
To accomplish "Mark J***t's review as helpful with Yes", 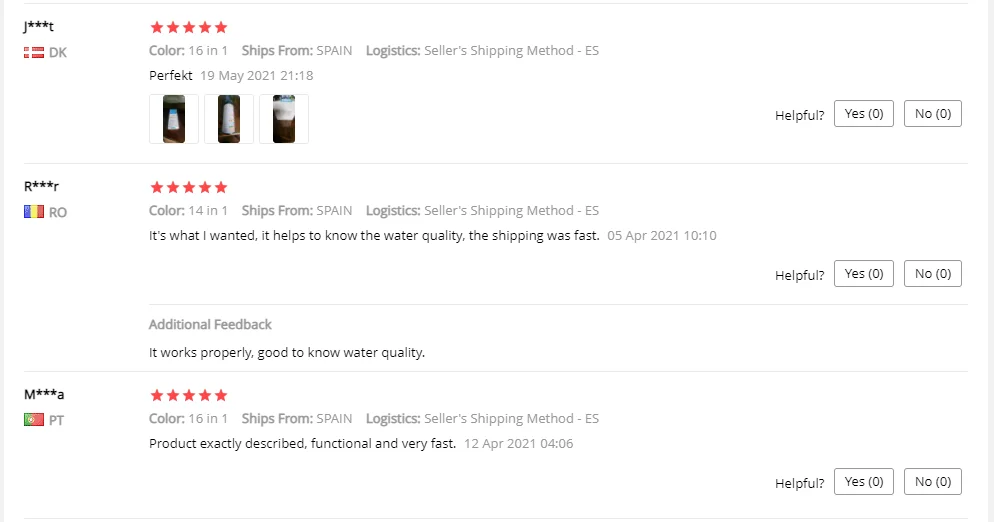I will pos(864,114).
